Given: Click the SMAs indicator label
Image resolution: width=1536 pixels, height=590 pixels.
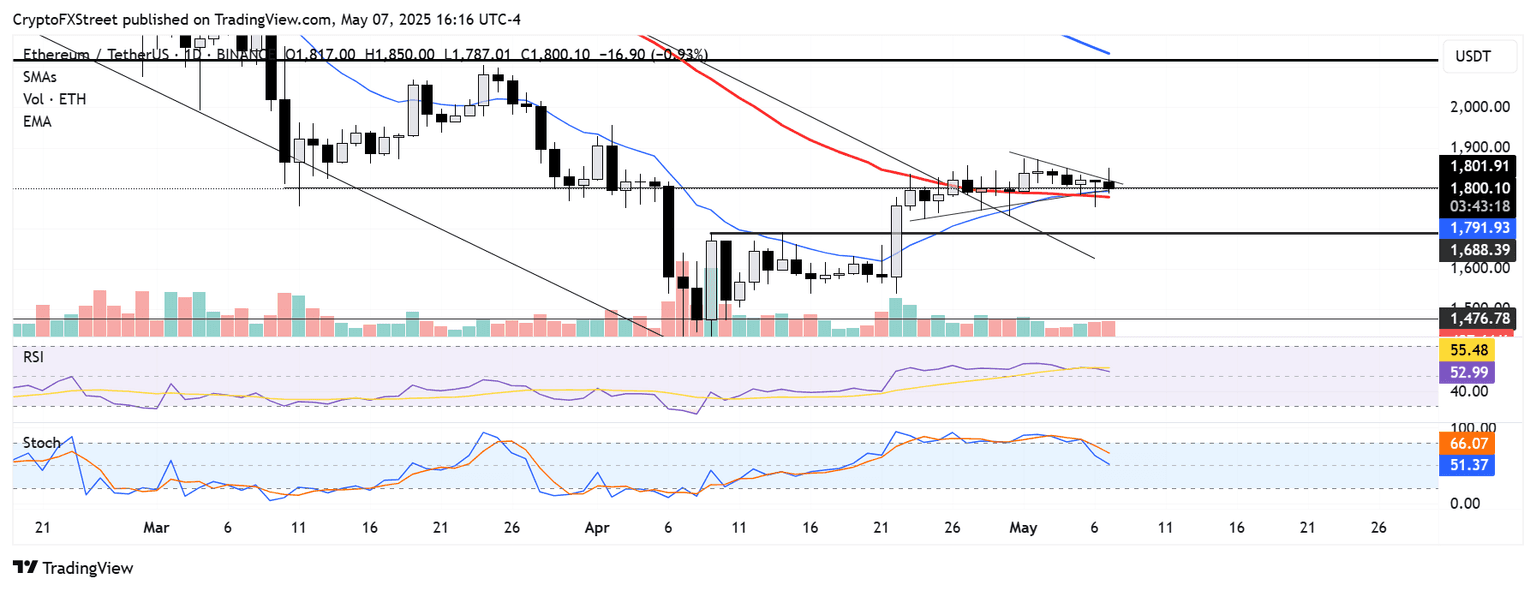Looking at the screenshot, I should point(39,76).
